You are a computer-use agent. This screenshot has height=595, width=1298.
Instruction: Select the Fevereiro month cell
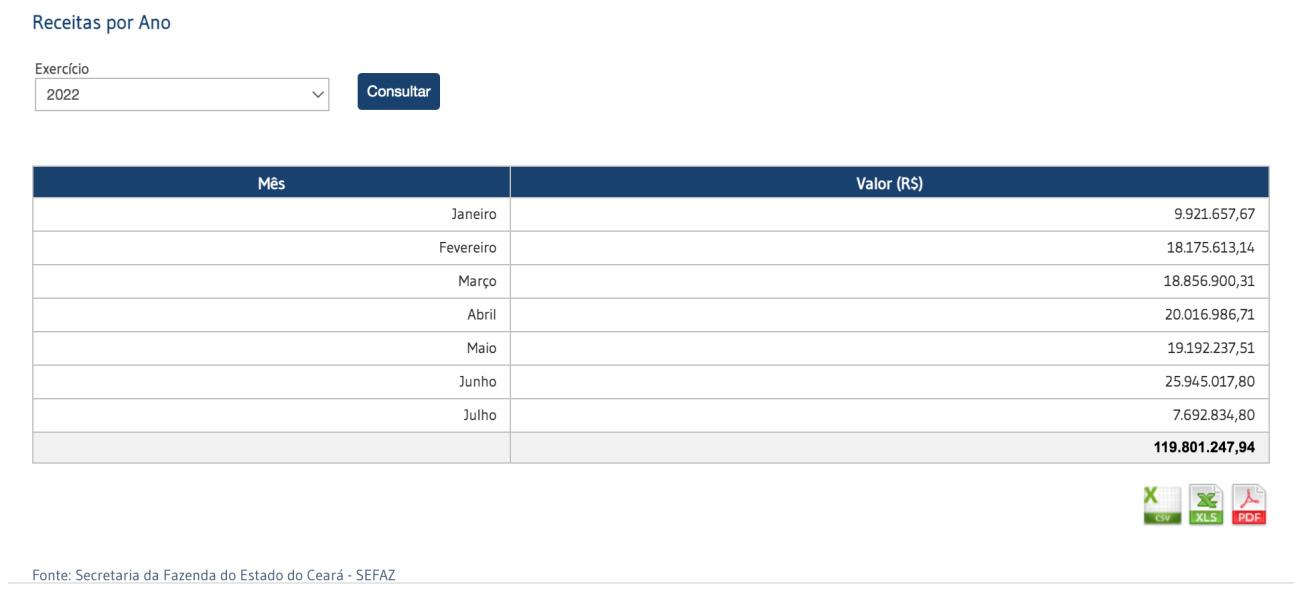coord(467,247)
